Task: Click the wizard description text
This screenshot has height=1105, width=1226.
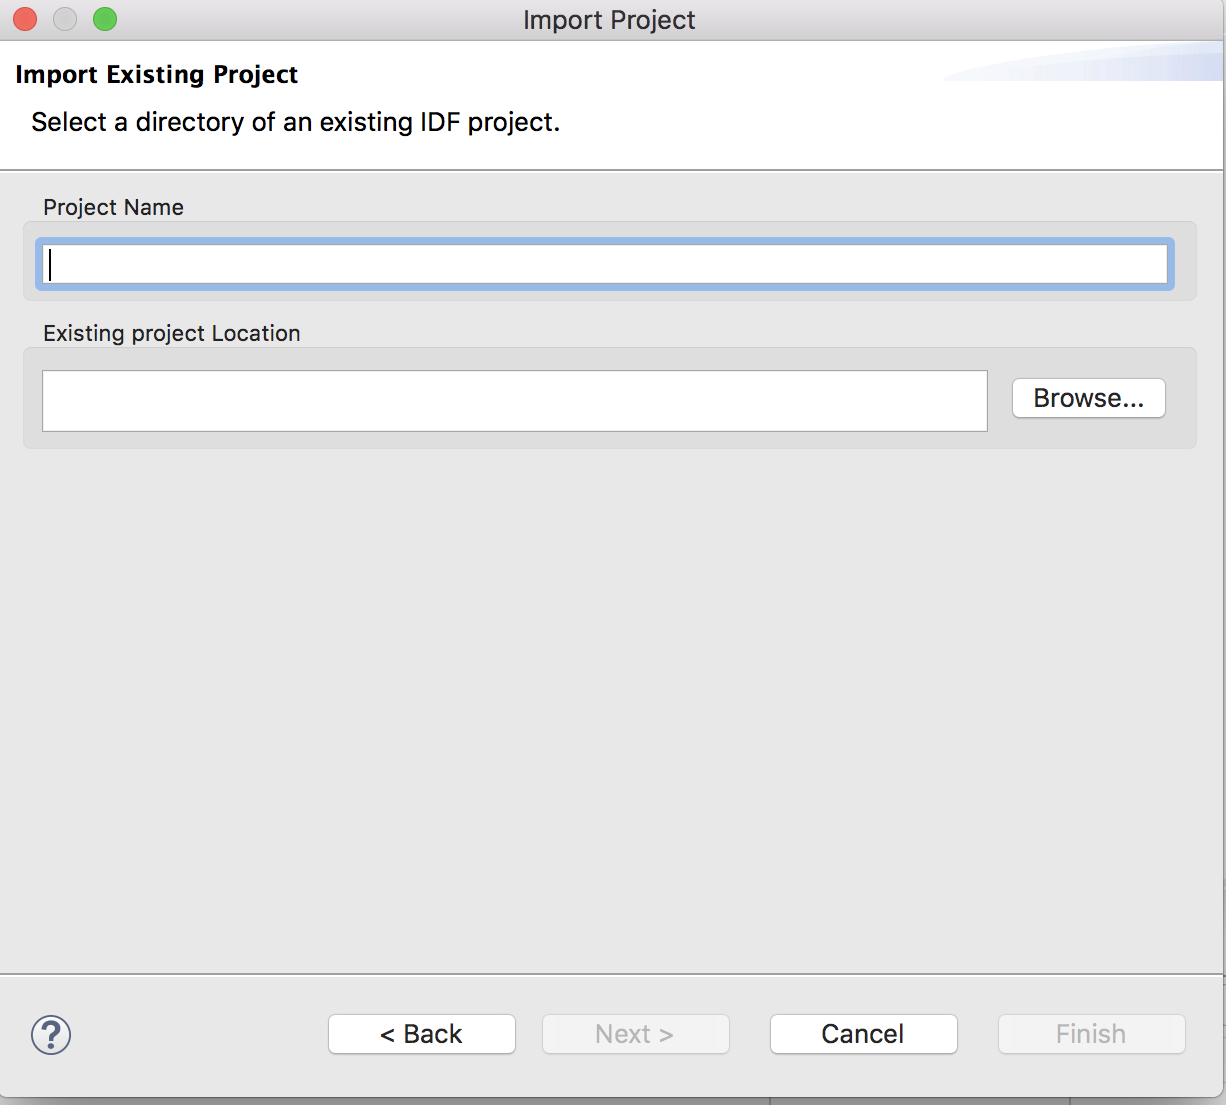Action: click(295, 122)
